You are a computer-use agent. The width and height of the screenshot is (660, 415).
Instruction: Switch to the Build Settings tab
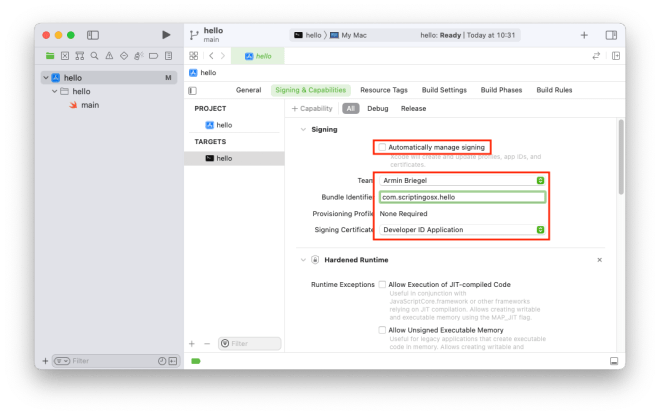(x=444, y=90)
